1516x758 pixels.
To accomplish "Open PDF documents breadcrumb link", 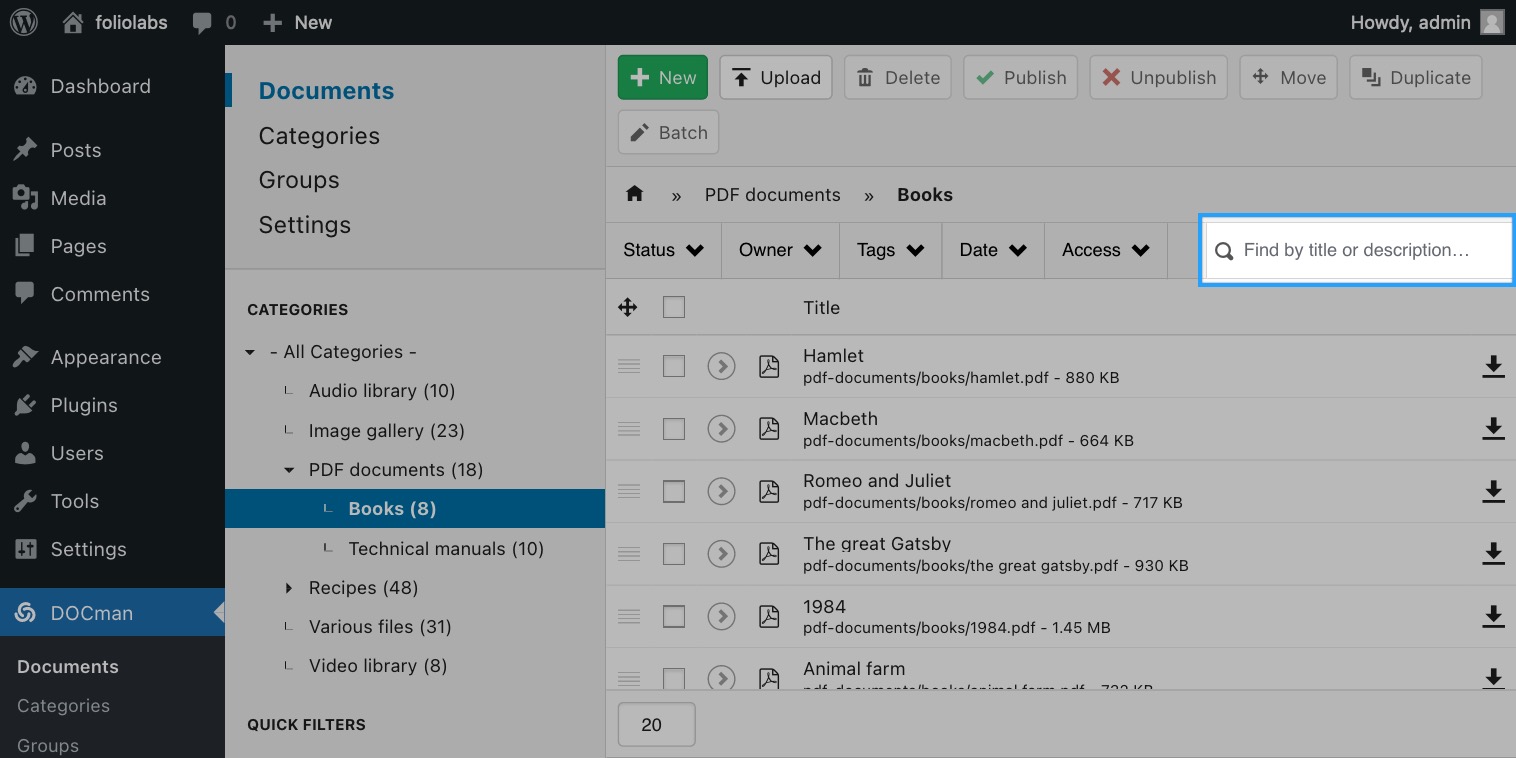I will tap(773, 195).
